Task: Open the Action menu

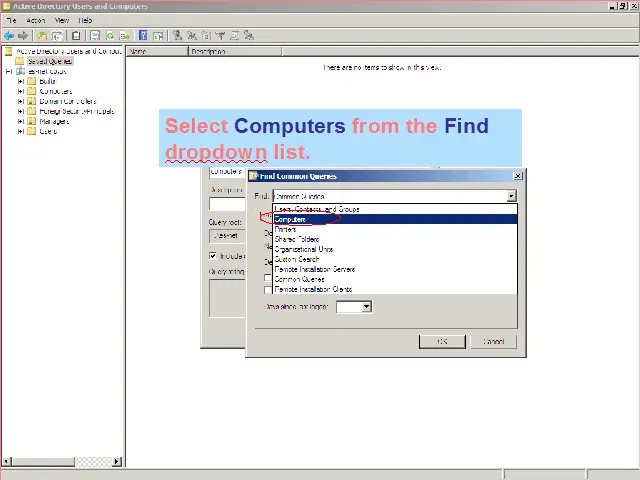Action: (36, 20)
